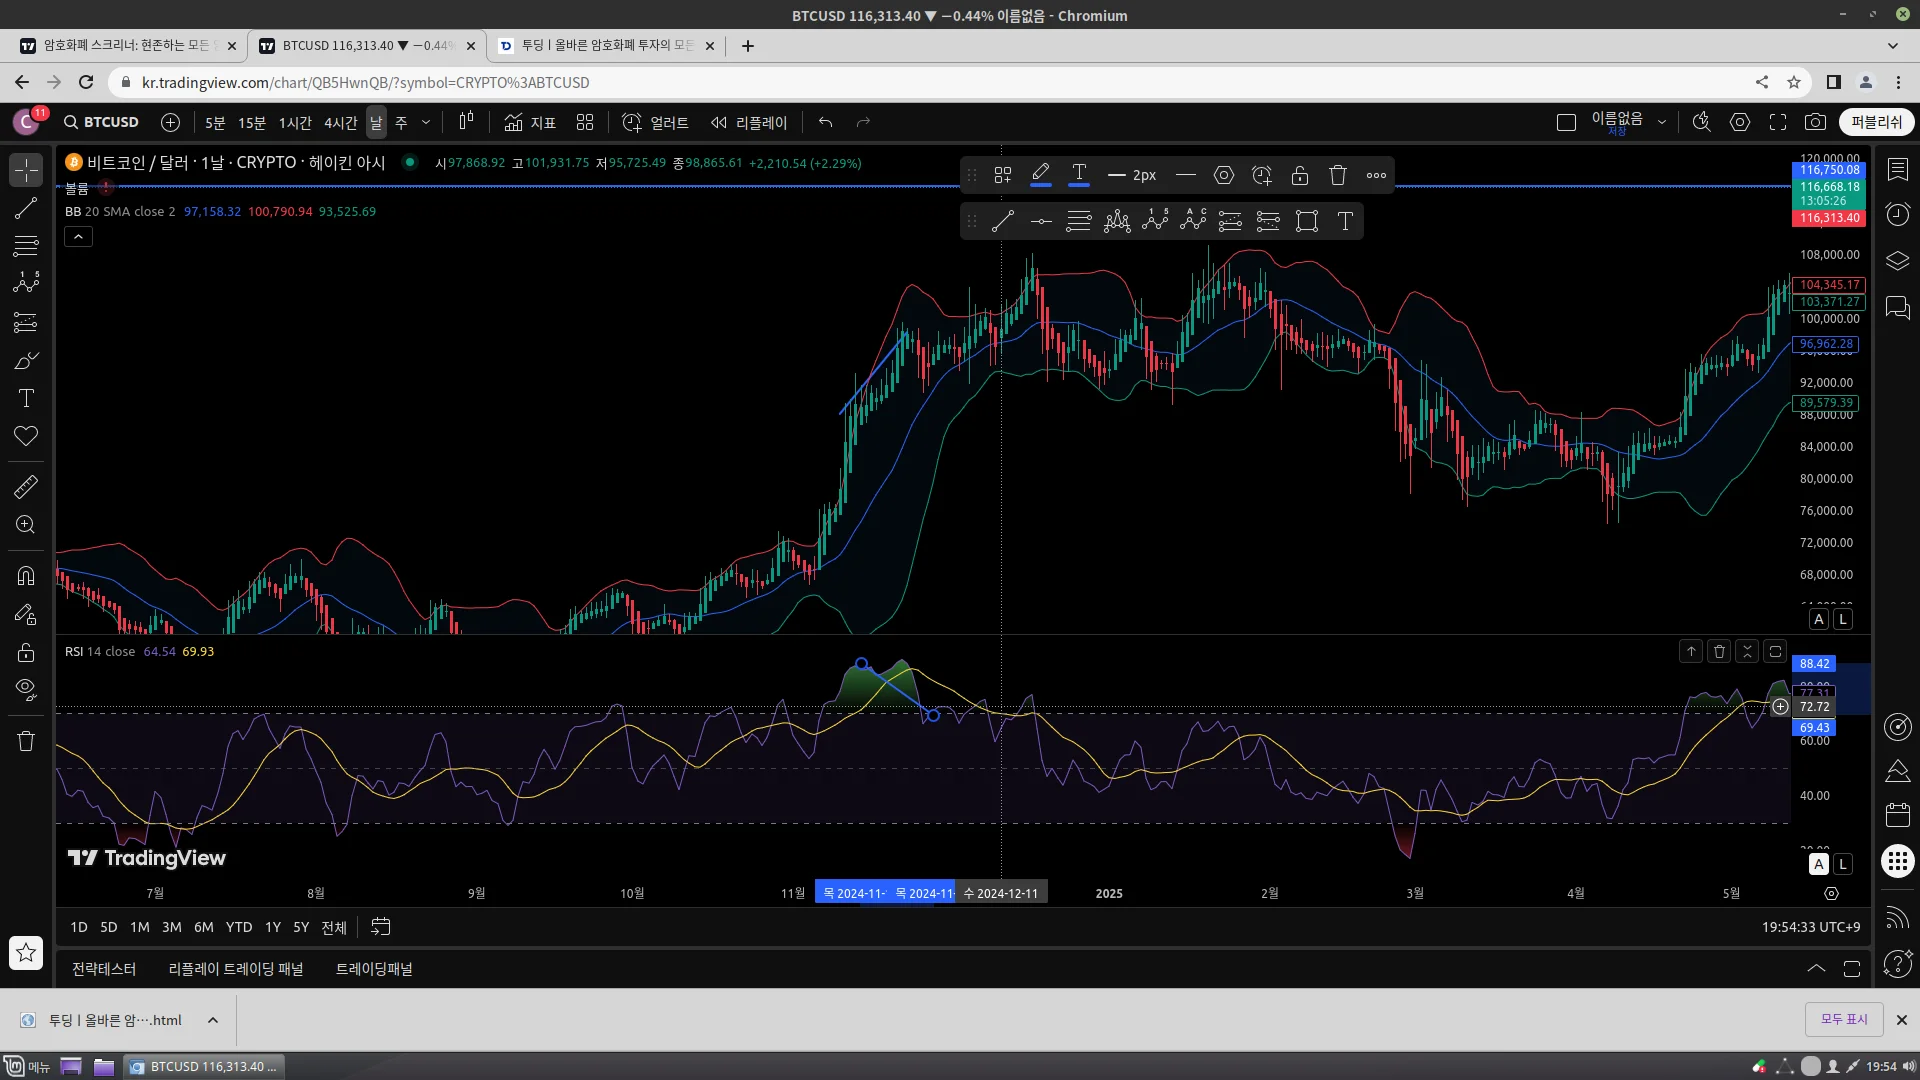The height and width of the screenshot is (1080, 1920).
Task: Open the layout grid icon in top toolbar
Action: [585, 122]
